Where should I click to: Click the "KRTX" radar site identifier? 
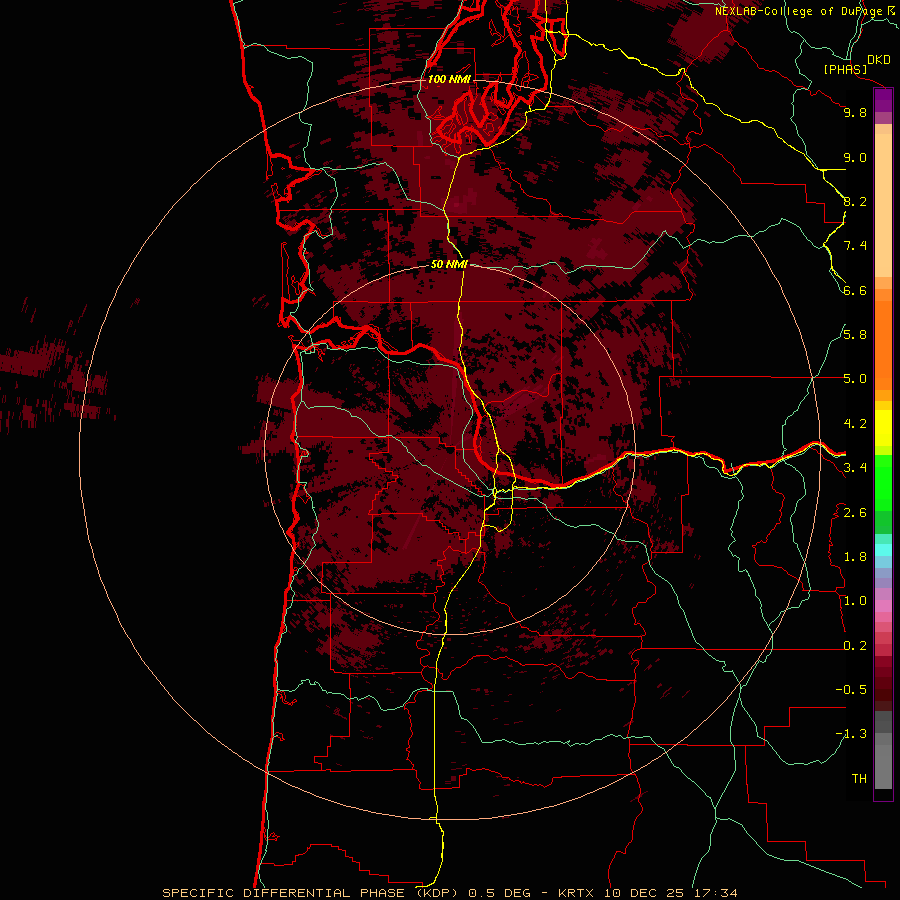pos(577,893)
